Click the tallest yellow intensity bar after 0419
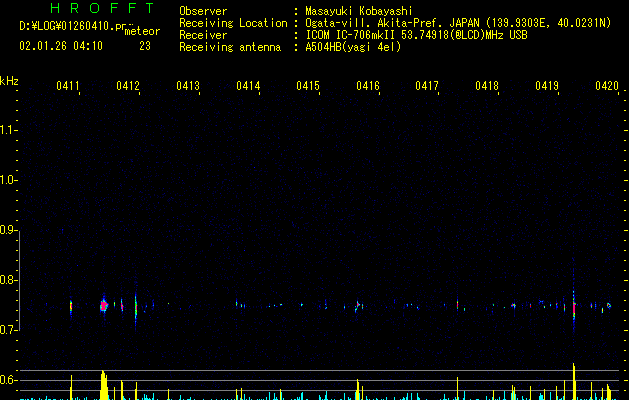Screen dimensions: 629x400 [x=574, y=382]
